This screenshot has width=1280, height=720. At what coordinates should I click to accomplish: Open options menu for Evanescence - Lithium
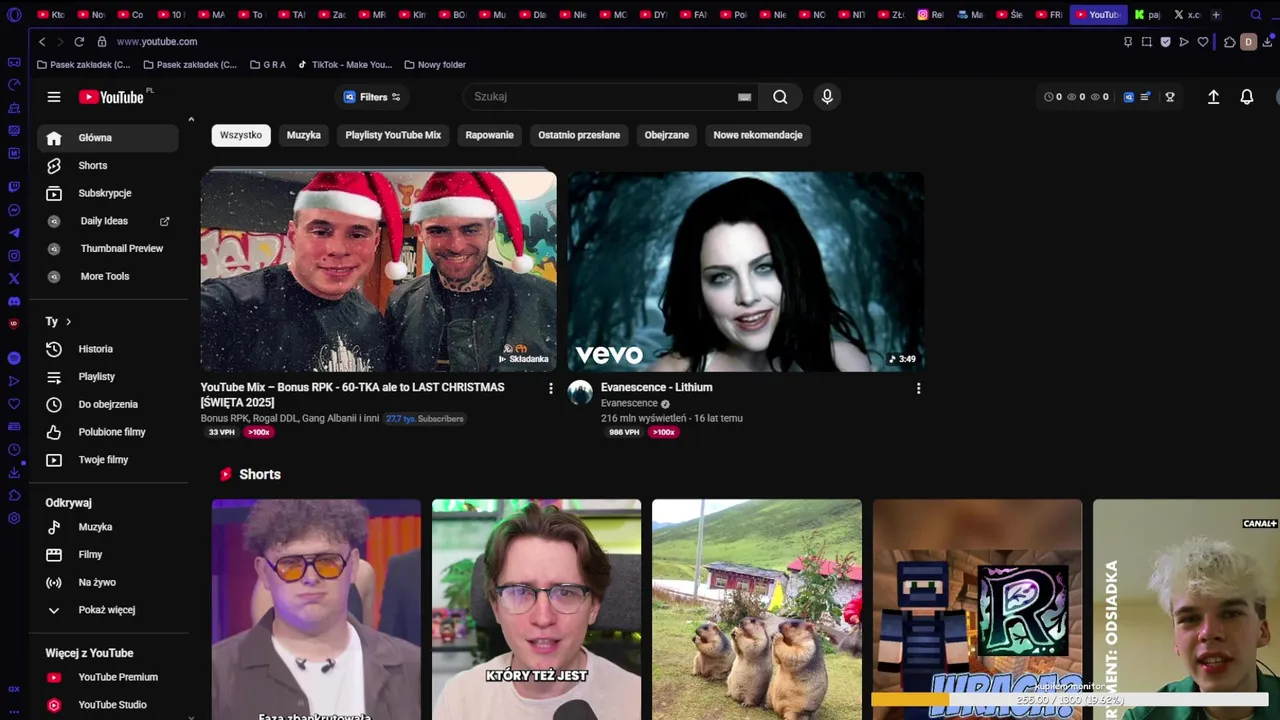918,388
